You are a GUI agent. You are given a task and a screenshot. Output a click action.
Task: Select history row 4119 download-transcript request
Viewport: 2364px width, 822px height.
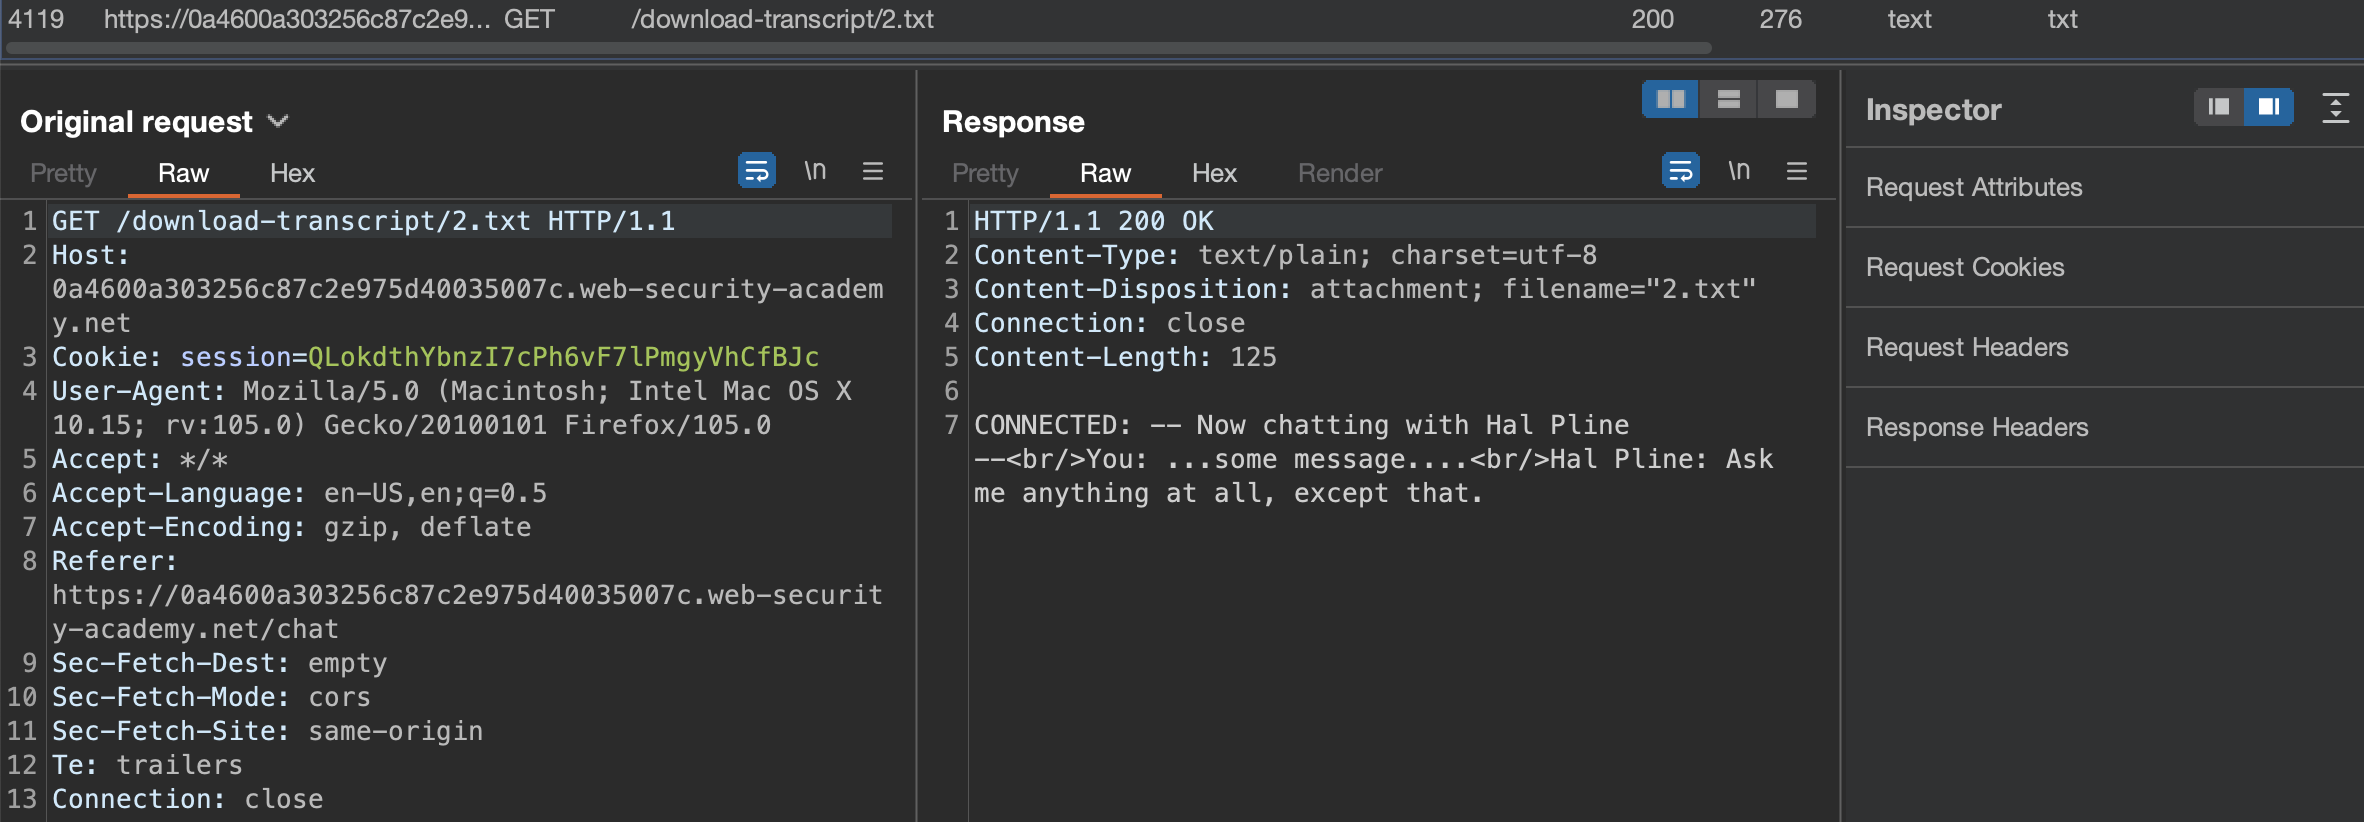(780, 19)
